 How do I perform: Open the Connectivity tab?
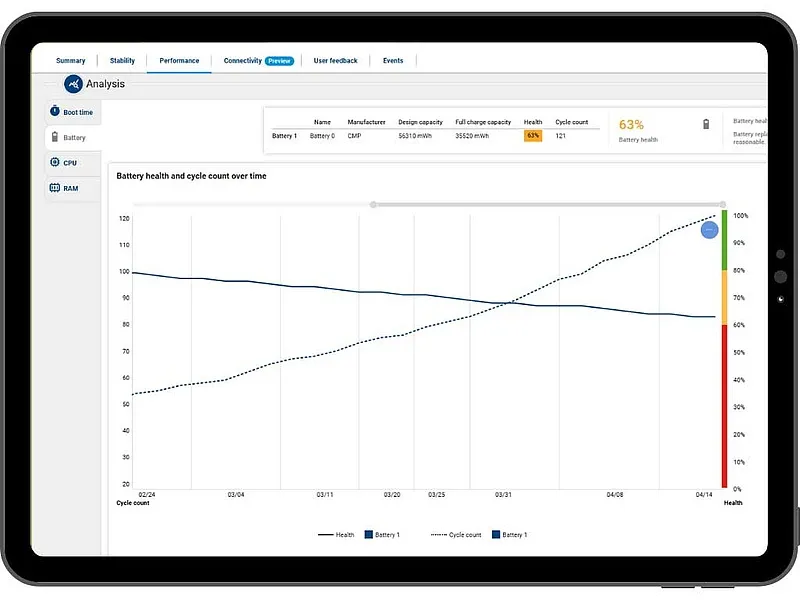pyautogui.click(x=242, y=60)
